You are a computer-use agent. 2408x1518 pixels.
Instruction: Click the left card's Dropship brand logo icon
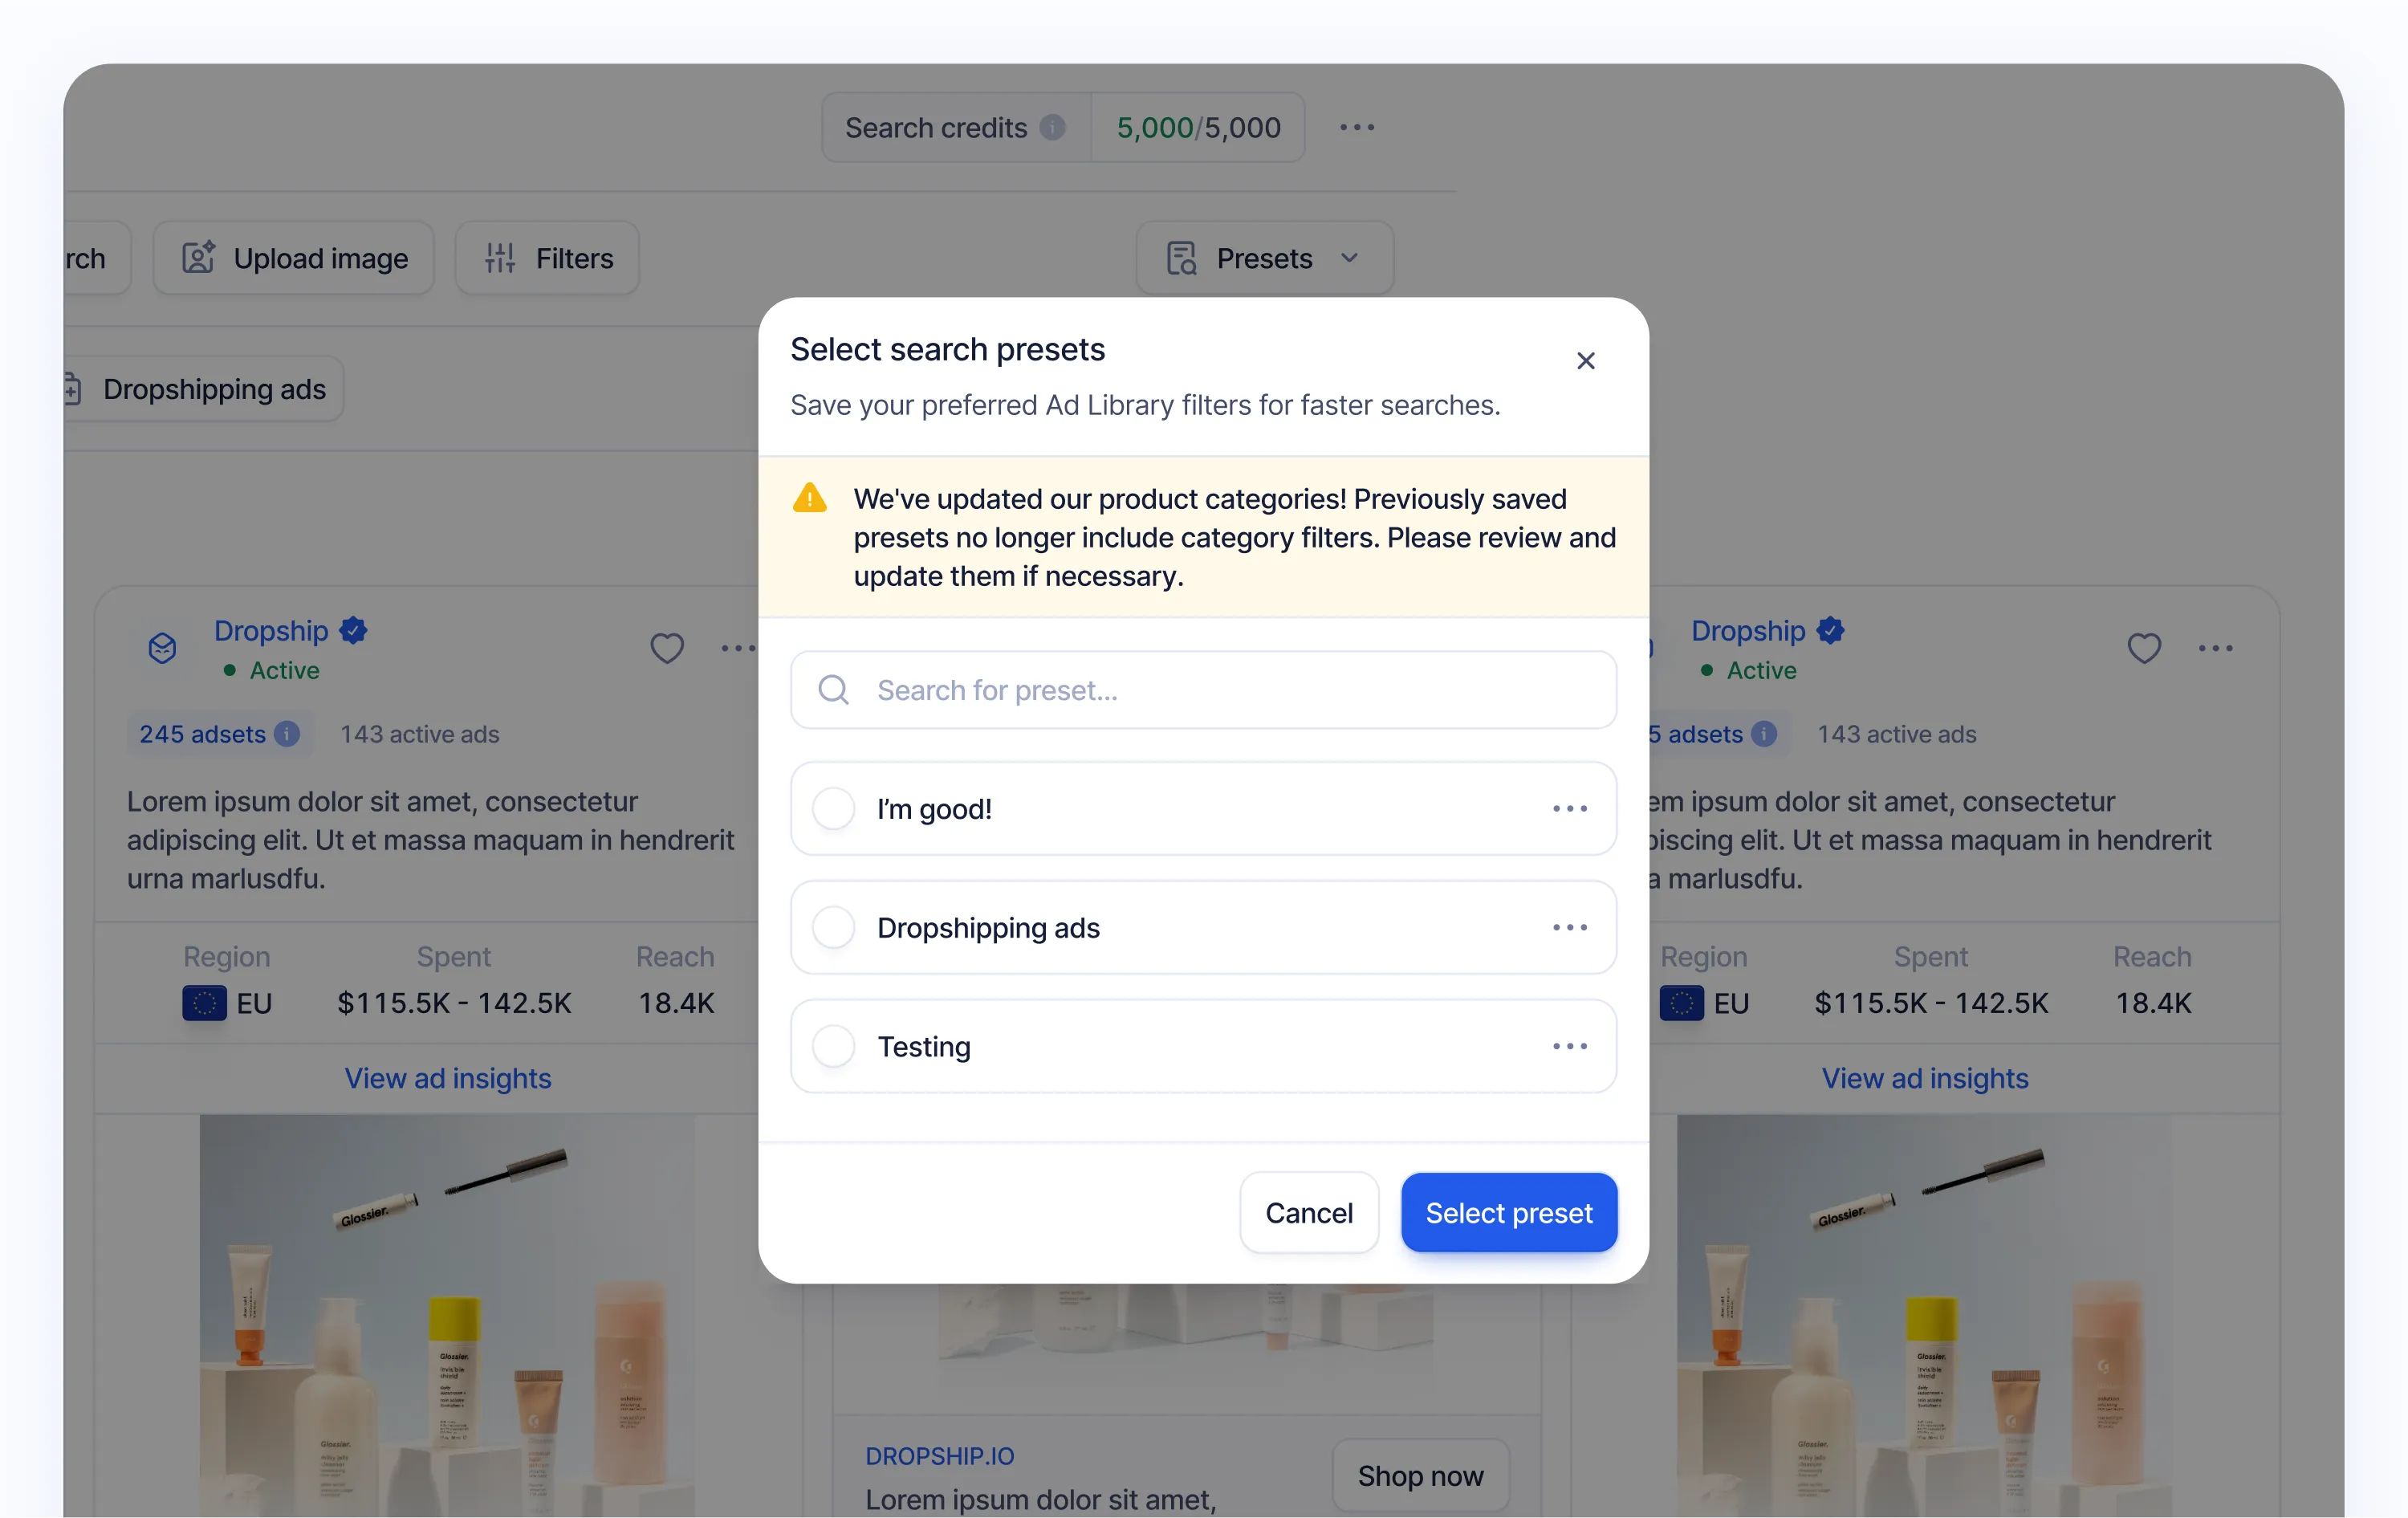click(162, 648)
